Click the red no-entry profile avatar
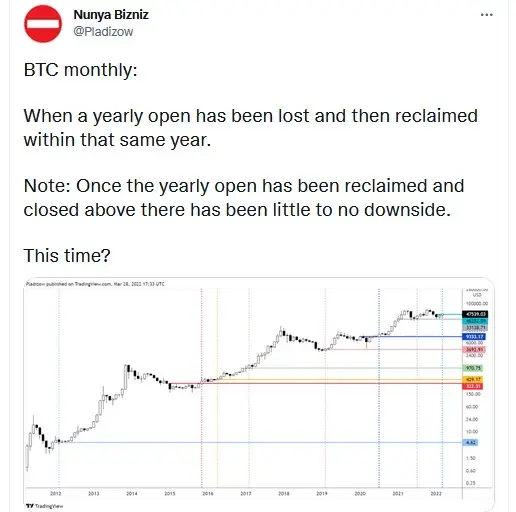This screenshot has width=516, height=512. point(43,24)
